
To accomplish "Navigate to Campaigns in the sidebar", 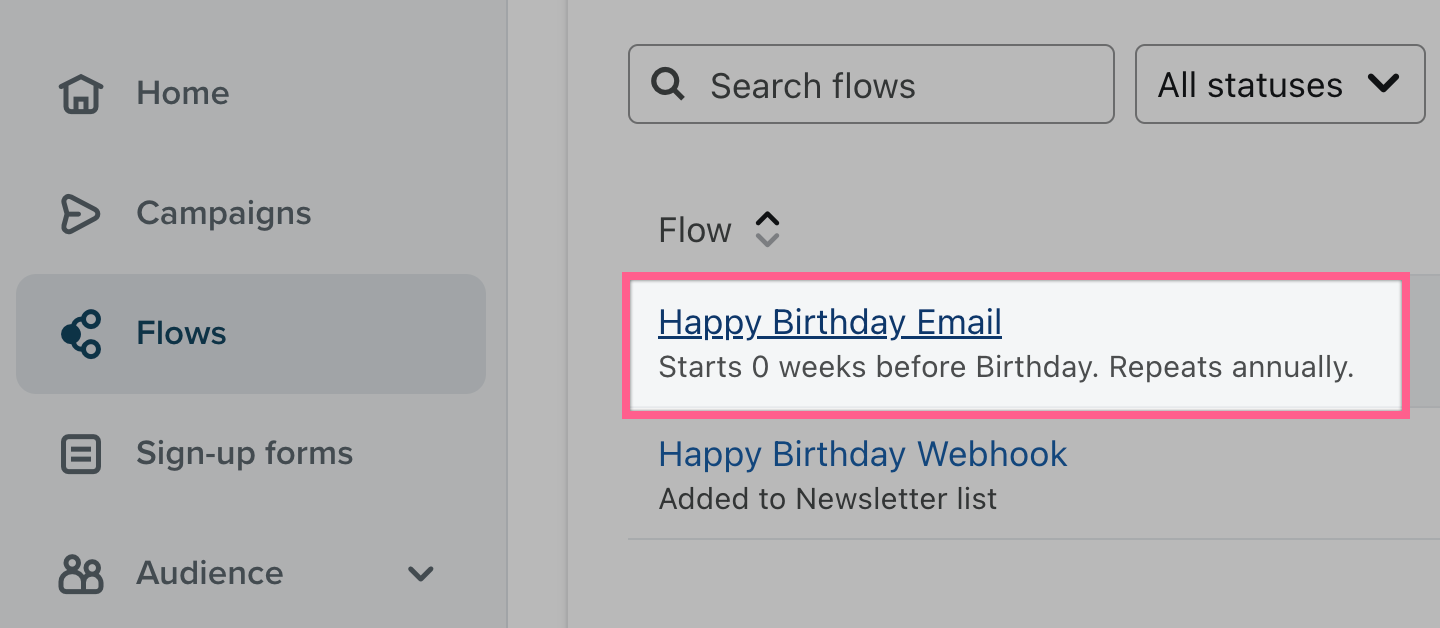I will 223,214.
